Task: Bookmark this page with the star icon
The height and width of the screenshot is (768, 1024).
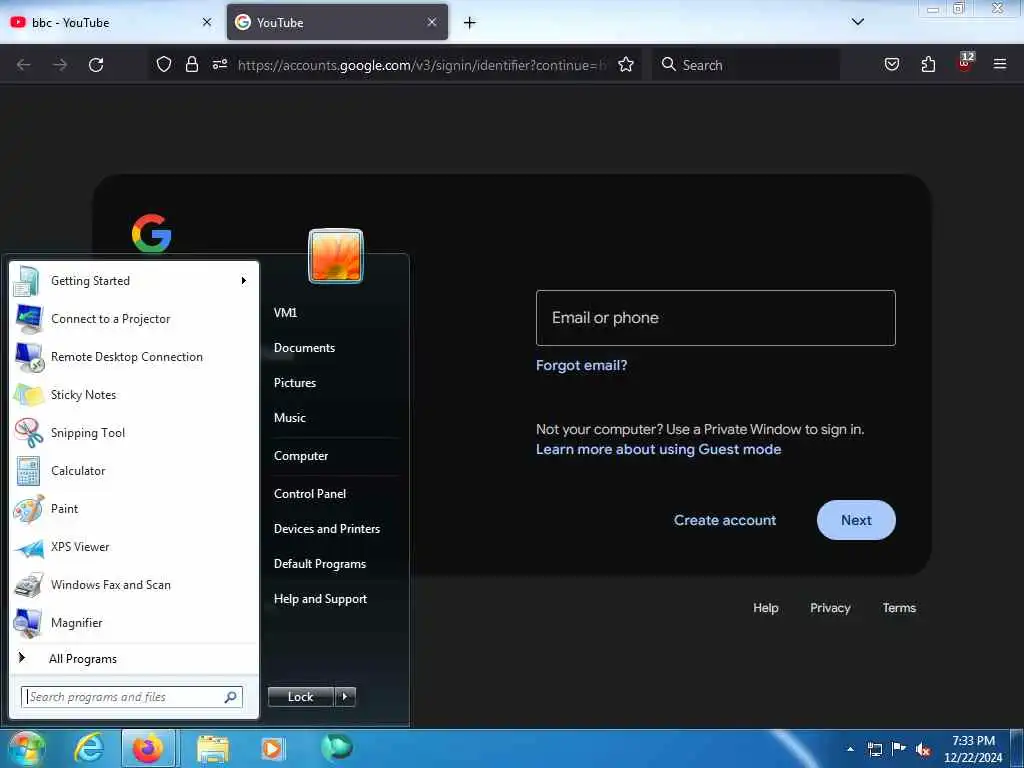Action: tap(626, 64)
